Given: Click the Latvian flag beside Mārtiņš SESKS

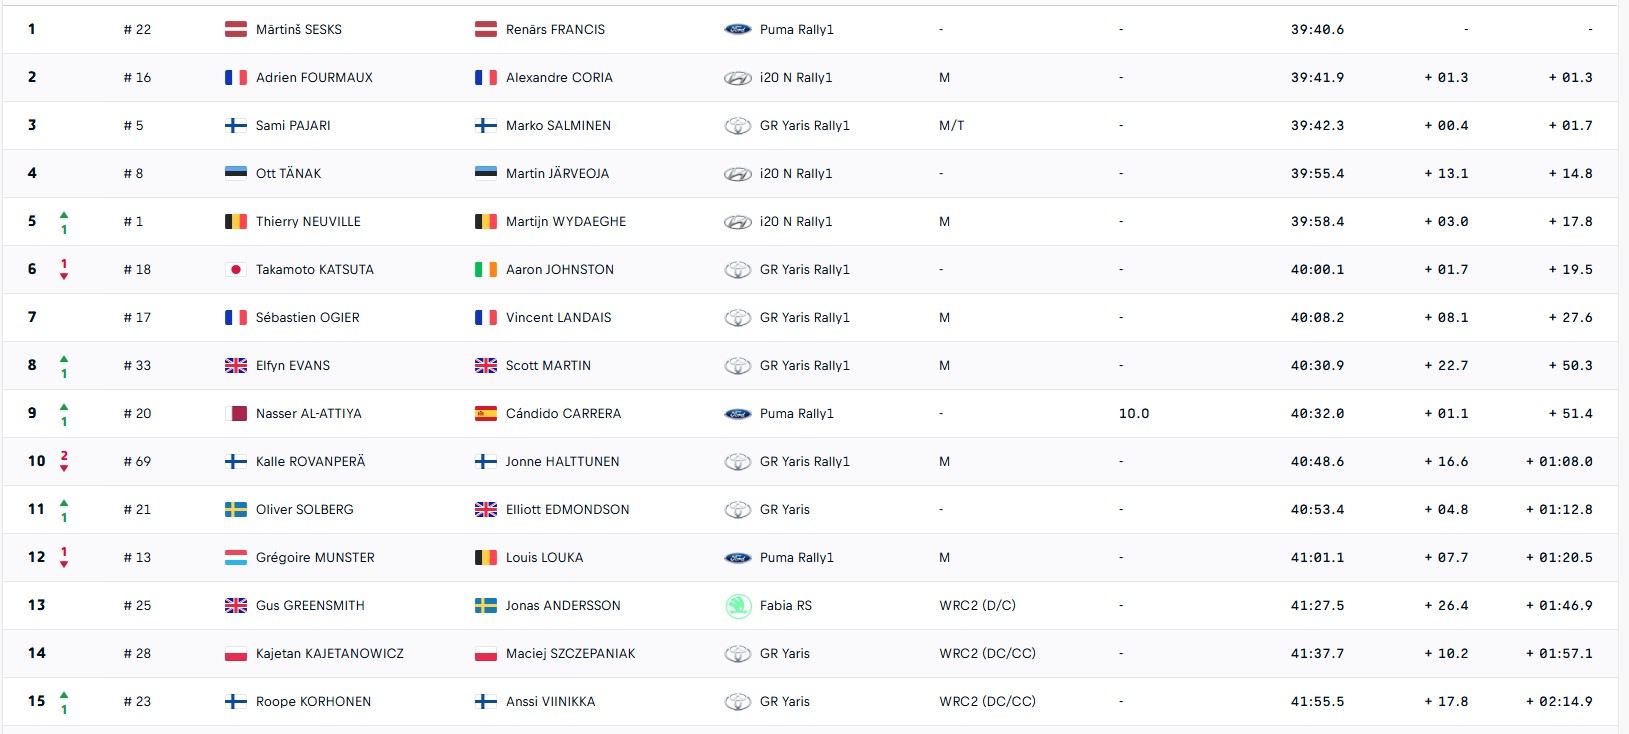Looking at the screenshot, I should coord(236,29).
